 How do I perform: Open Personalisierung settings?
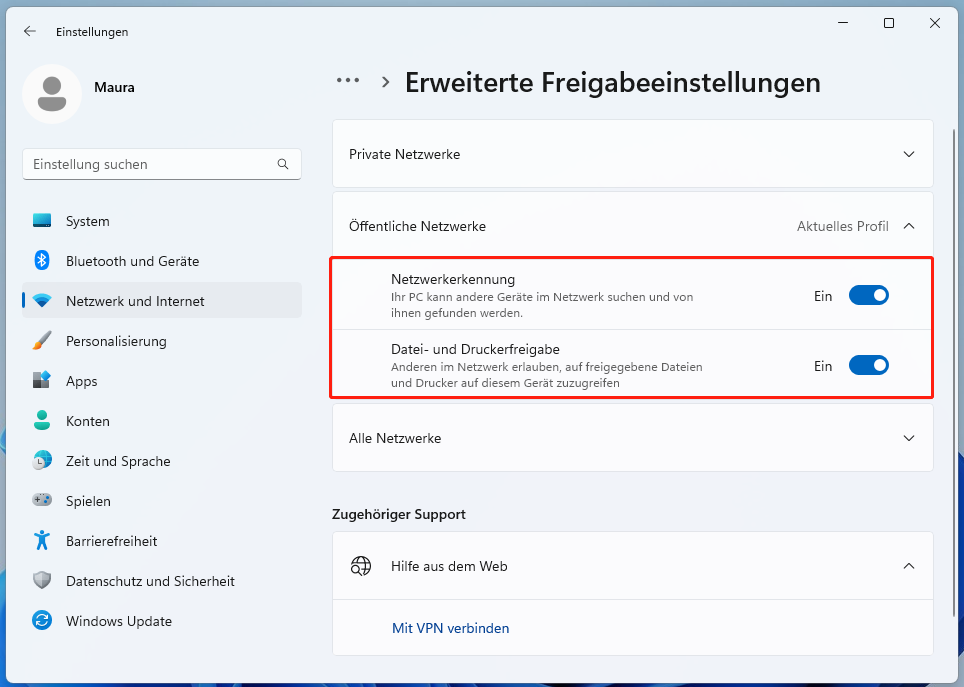coord(44,341)
